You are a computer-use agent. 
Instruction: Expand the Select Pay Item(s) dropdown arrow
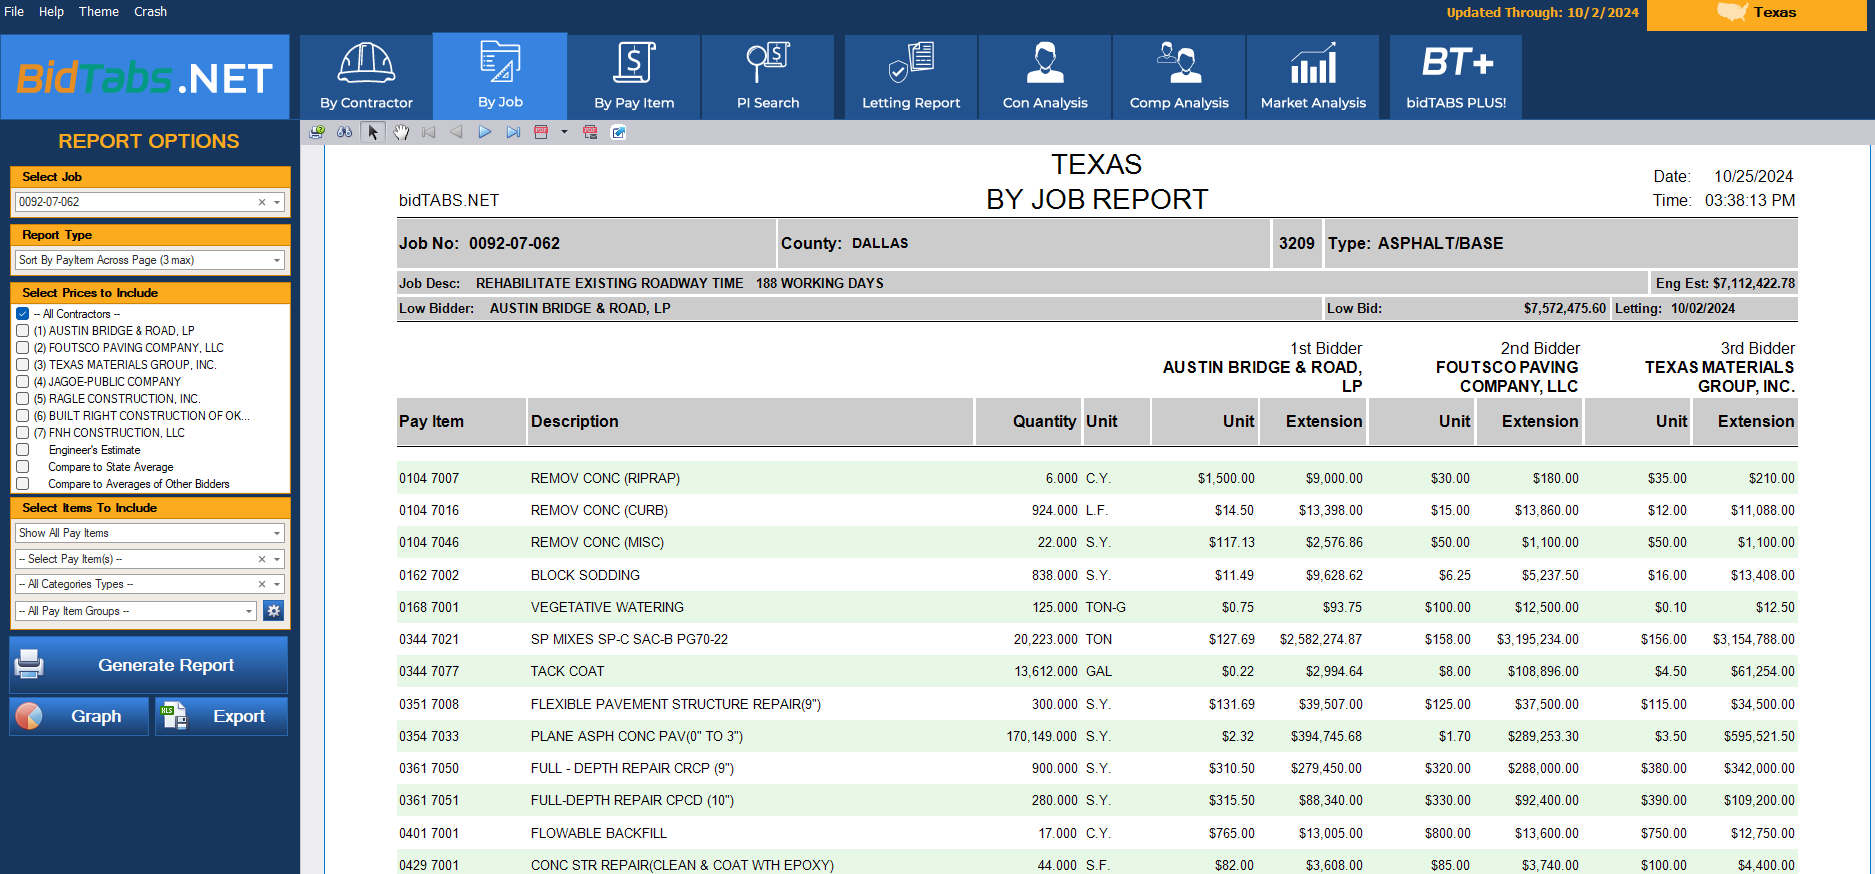tap(277, 559)
